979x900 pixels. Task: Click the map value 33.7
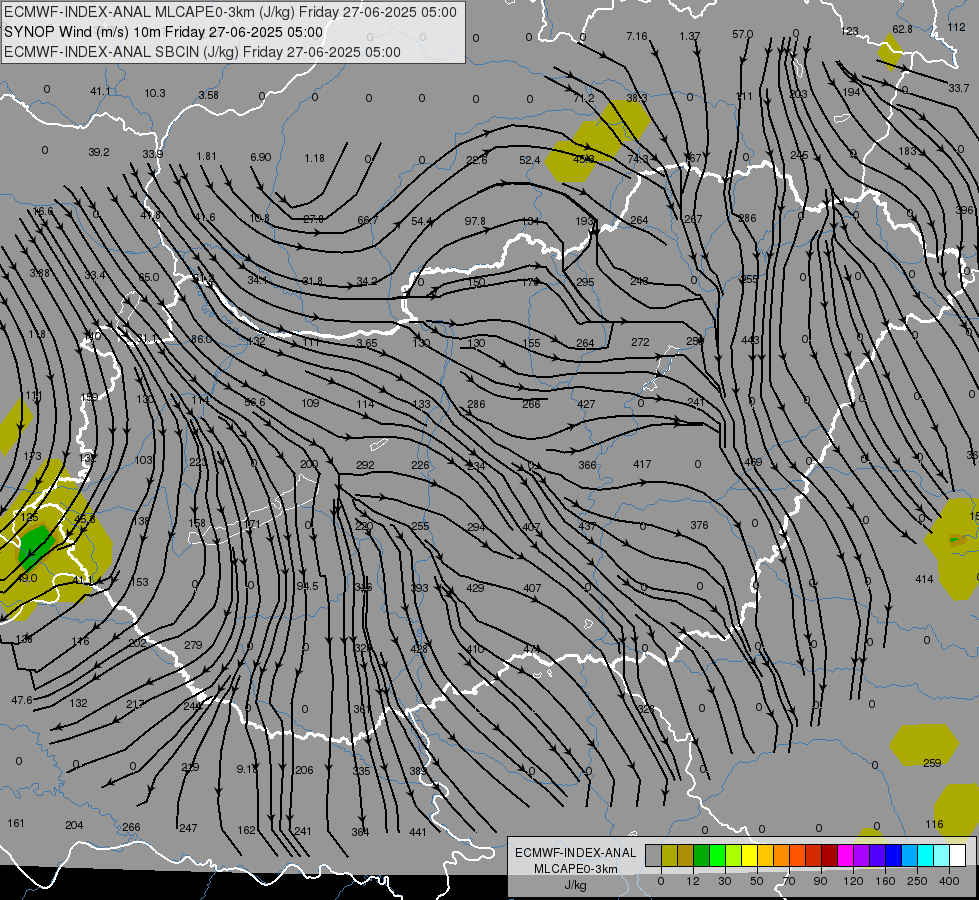[958, 88]
